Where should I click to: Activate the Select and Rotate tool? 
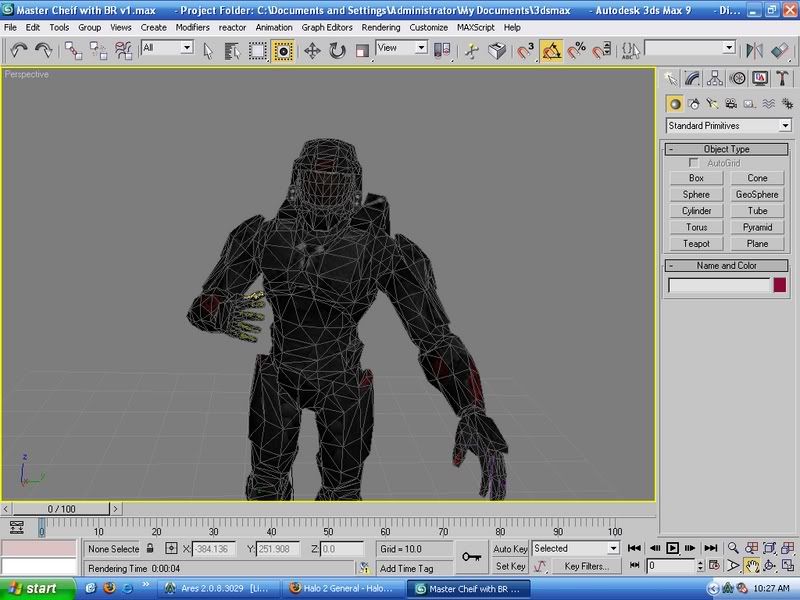[337, 51]
